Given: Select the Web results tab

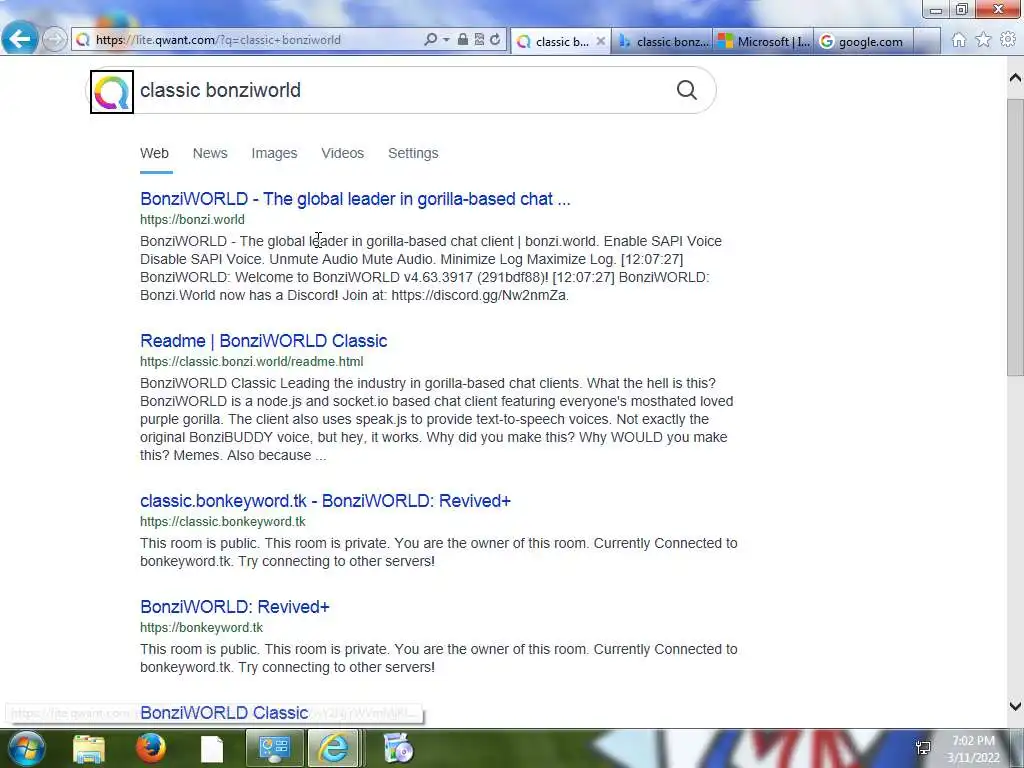Looking at the screenshot, I should (155, 153).
